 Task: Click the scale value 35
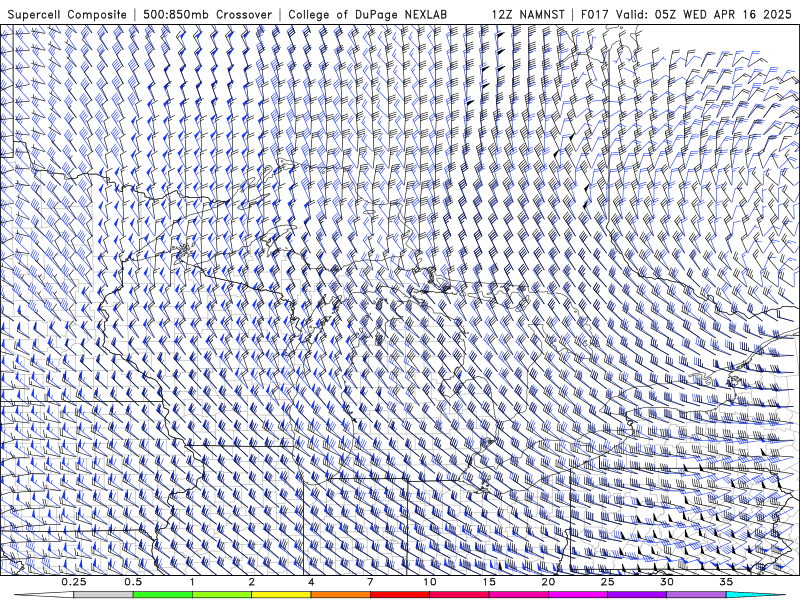726,582
